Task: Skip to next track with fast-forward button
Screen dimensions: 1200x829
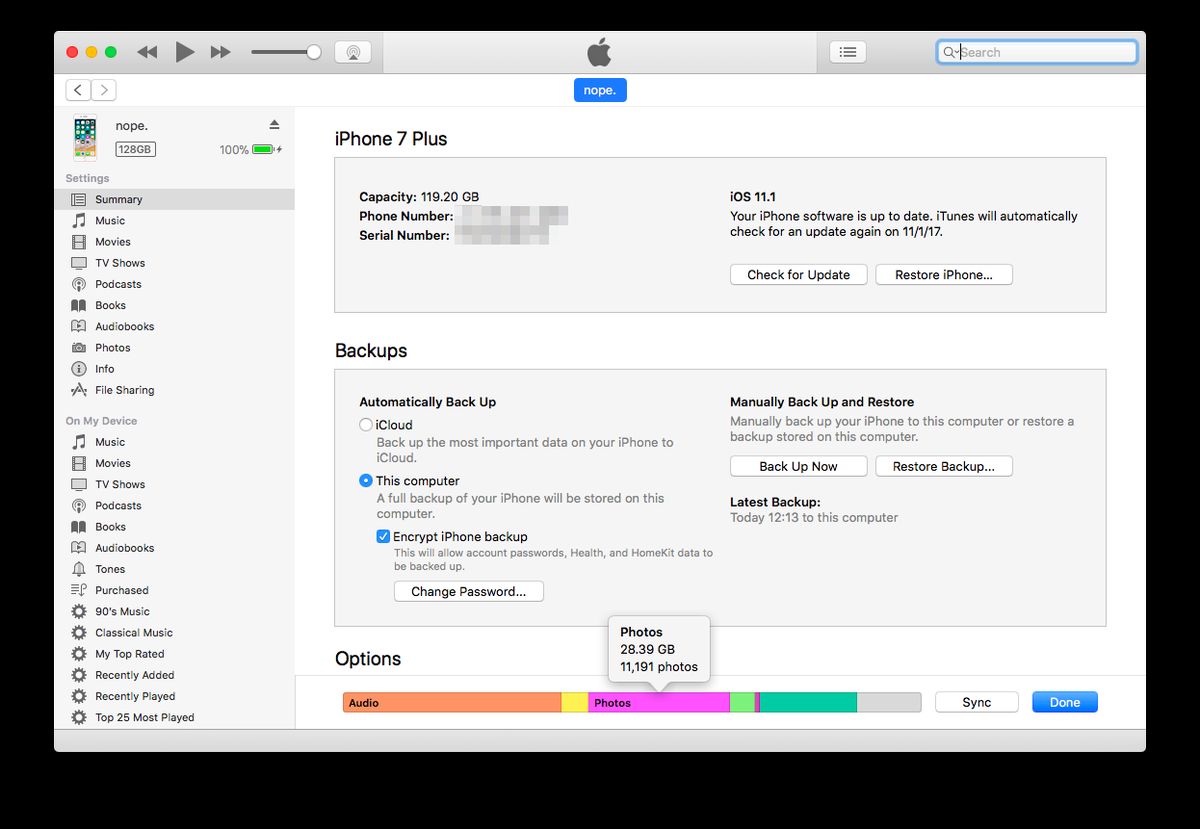Action: click(221, 52)
